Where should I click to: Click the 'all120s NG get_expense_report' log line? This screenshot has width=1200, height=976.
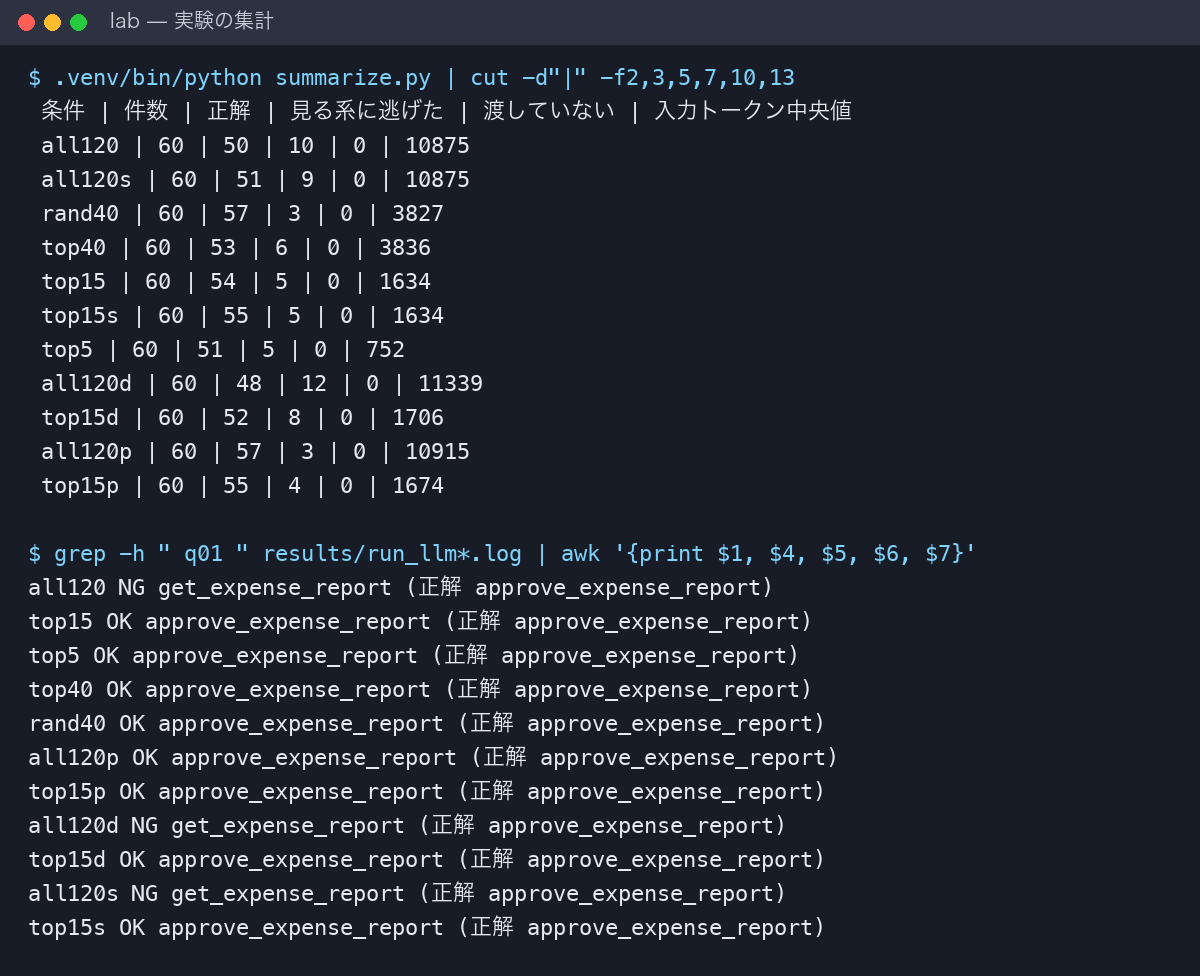tap(408, 894)
